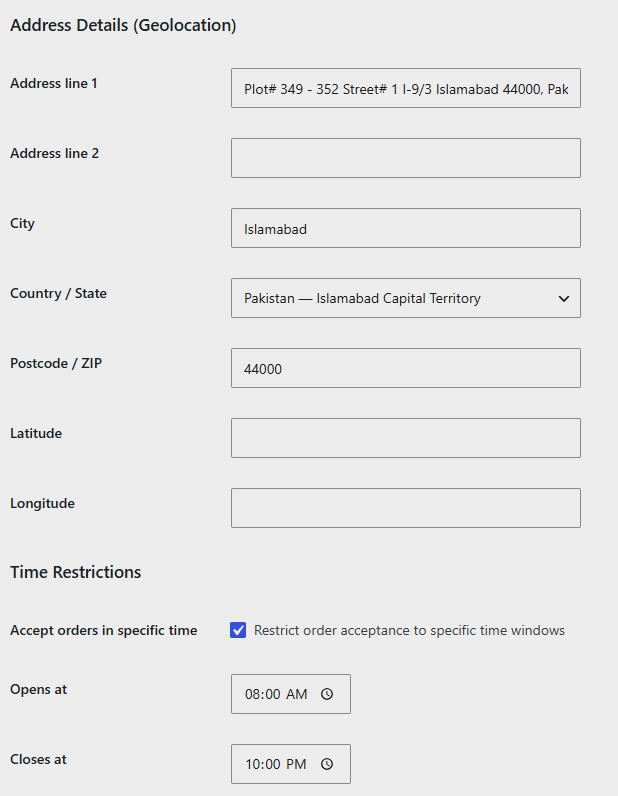Open the time picker clock for Opens at
The height and width of the screenshot is (796, 618).
327,694
